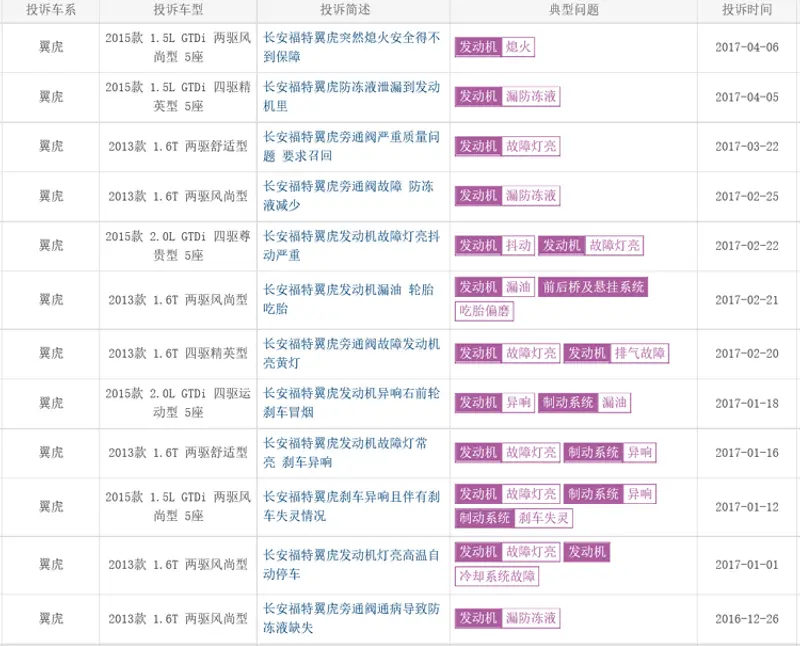This screenshot has width=800, height=646.
Task: Click the 典型问题 column header
Action: click(574, 10)
